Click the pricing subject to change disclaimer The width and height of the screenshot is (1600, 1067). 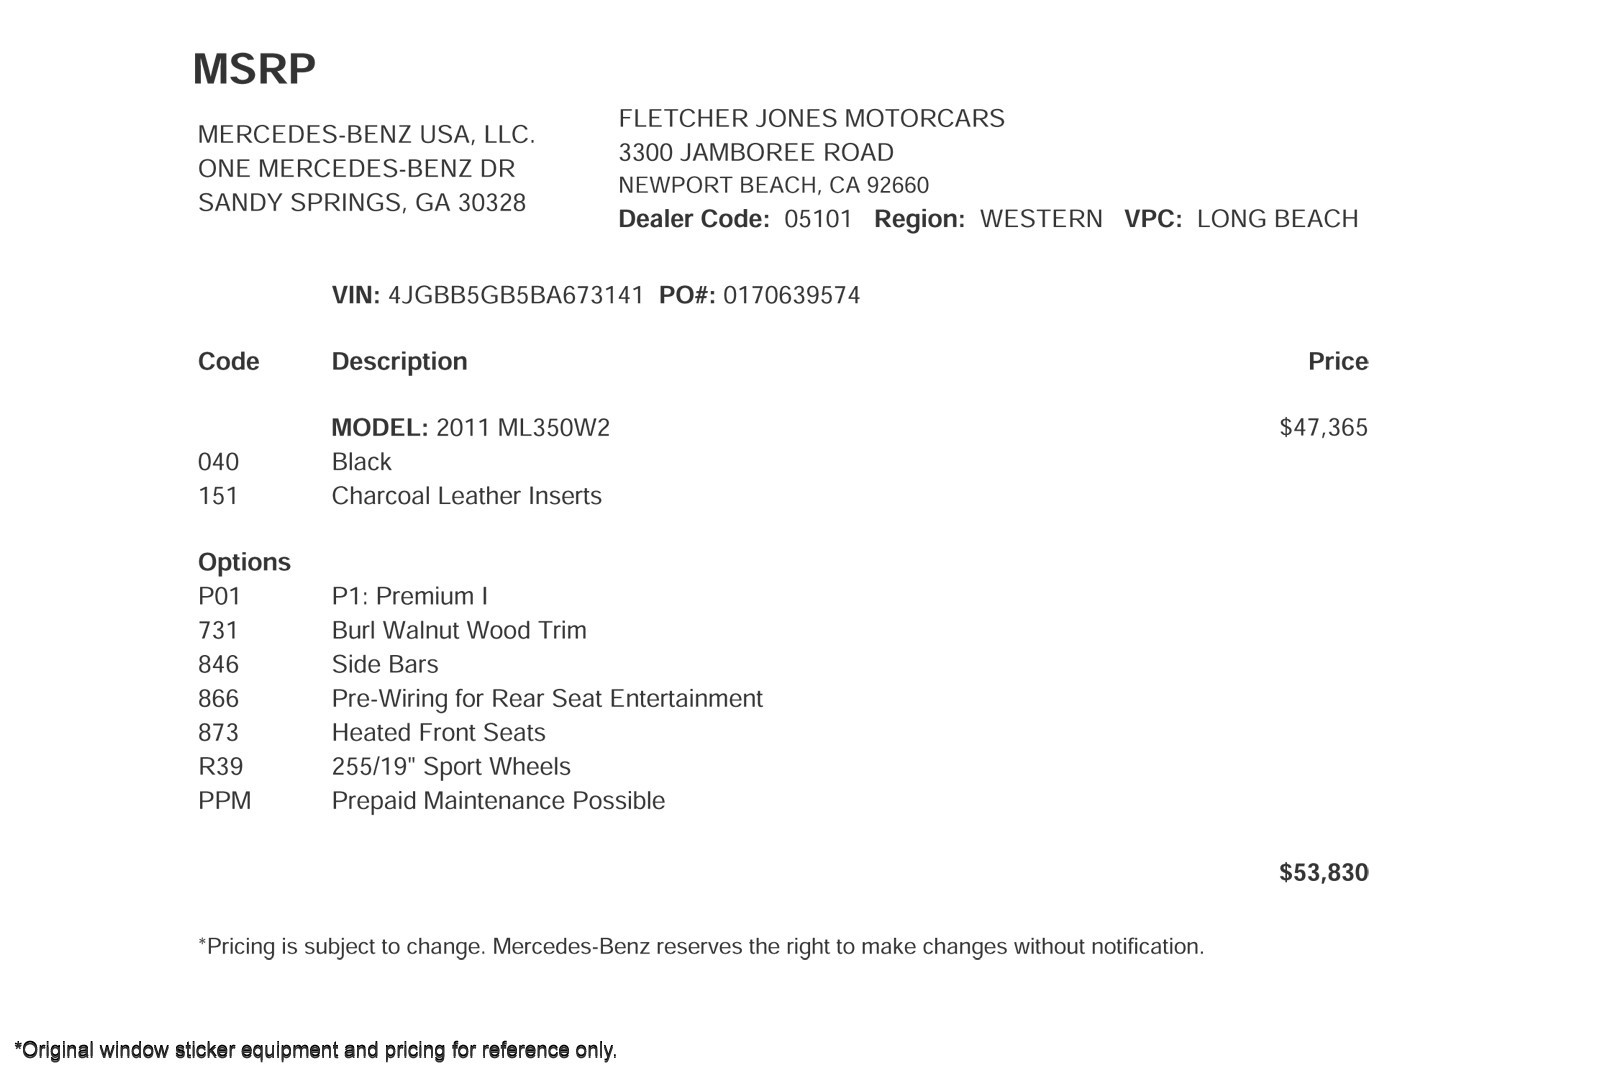(x=701, y=947)
